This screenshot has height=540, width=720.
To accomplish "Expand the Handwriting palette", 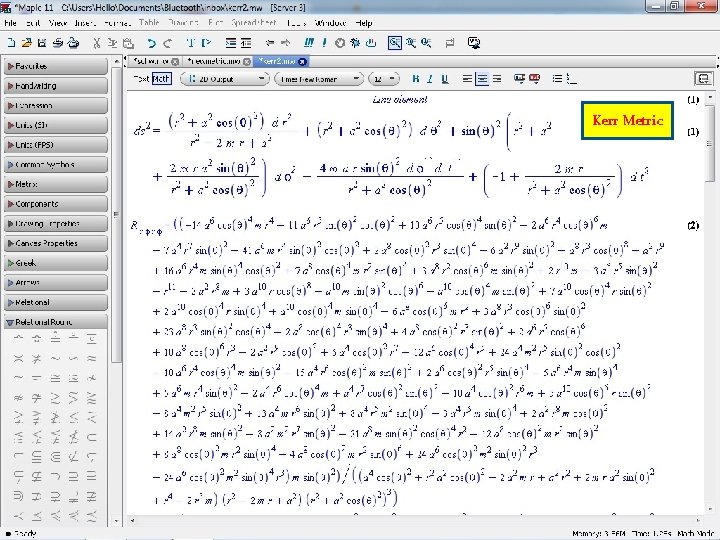I will point(56,86).
